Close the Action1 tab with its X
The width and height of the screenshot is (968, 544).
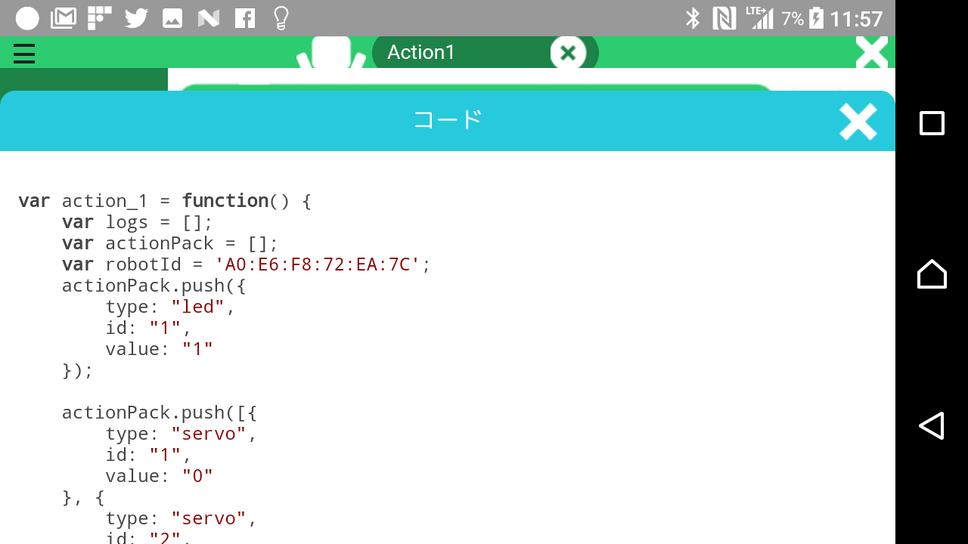point(567,53)
